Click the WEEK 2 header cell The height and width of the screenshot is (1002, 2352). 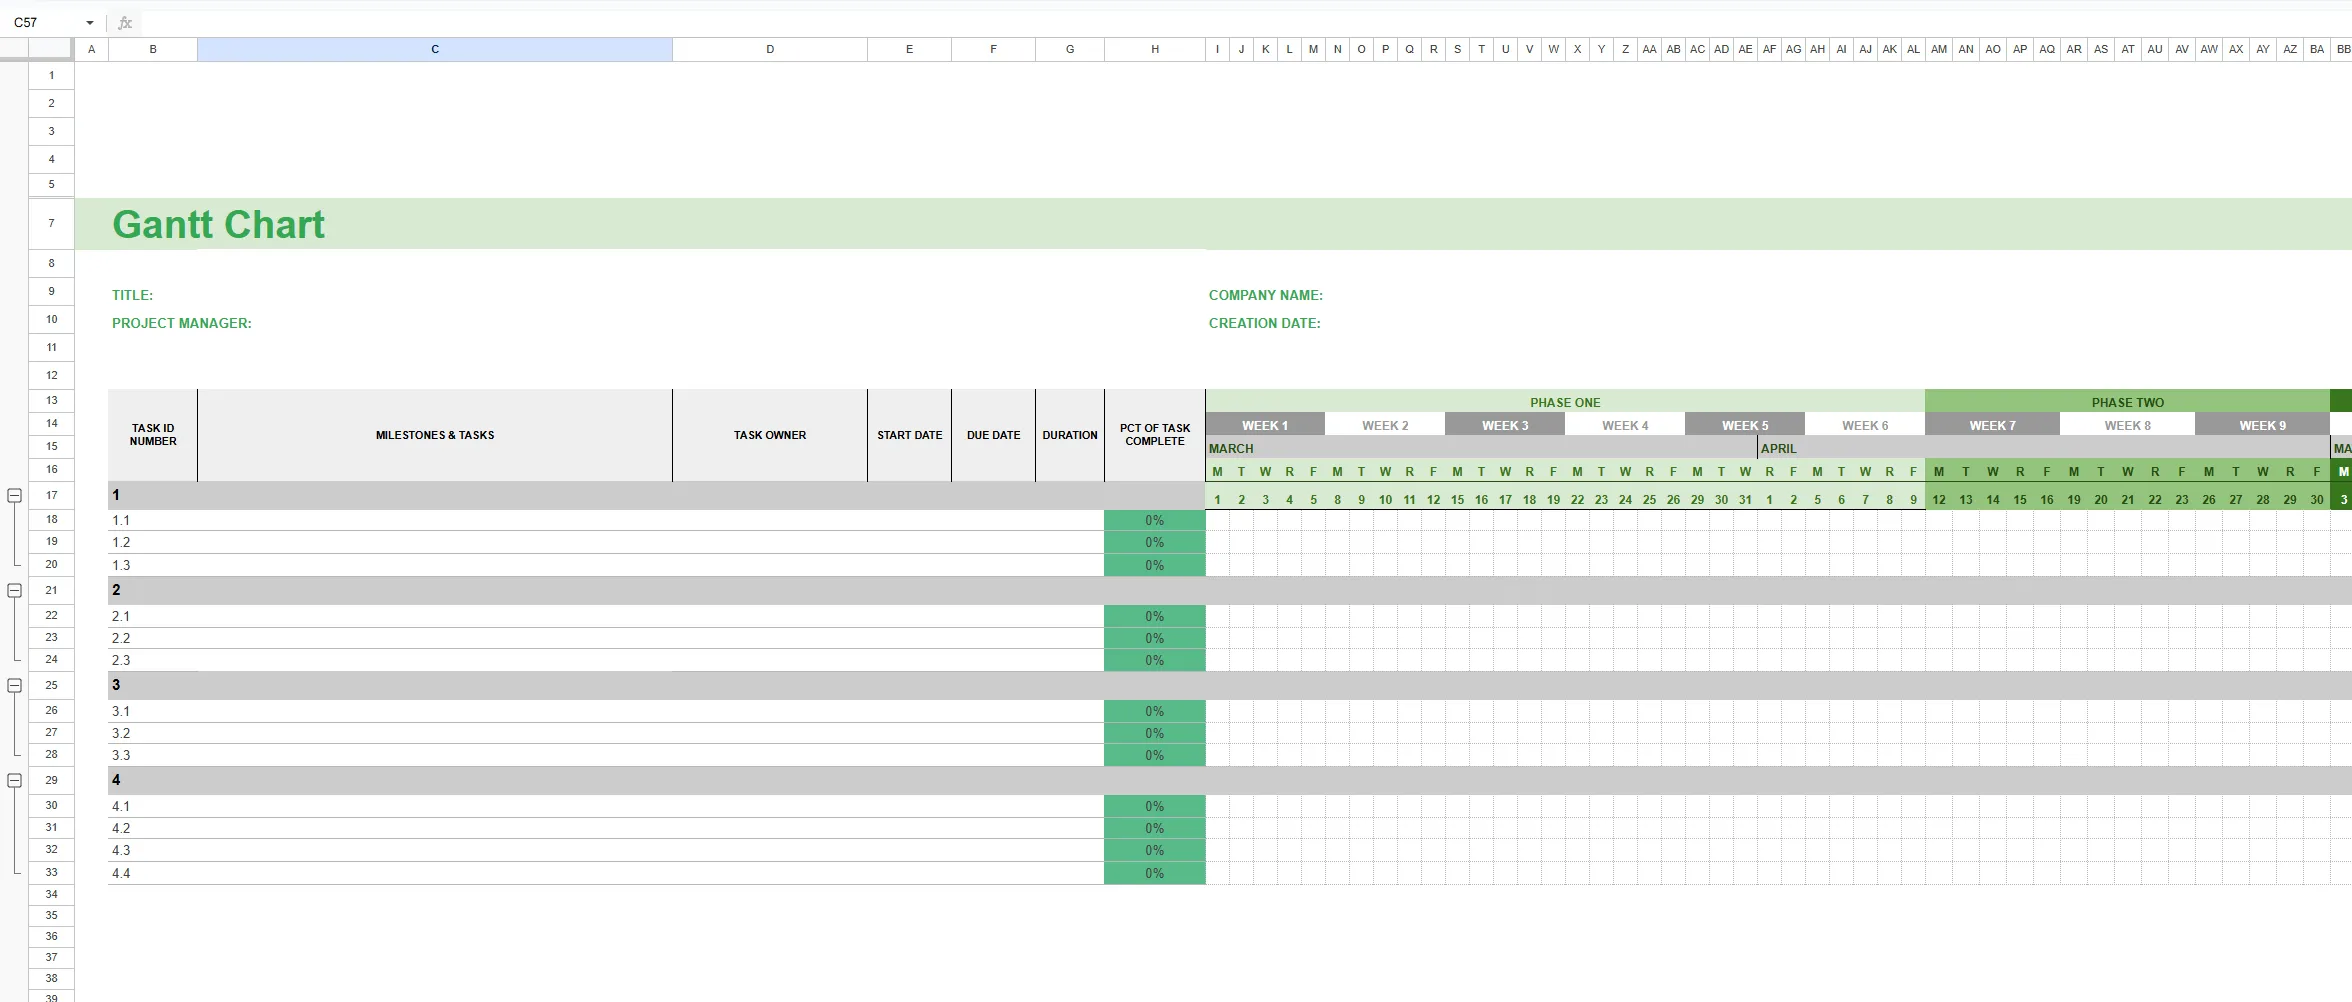[1385, 425]
